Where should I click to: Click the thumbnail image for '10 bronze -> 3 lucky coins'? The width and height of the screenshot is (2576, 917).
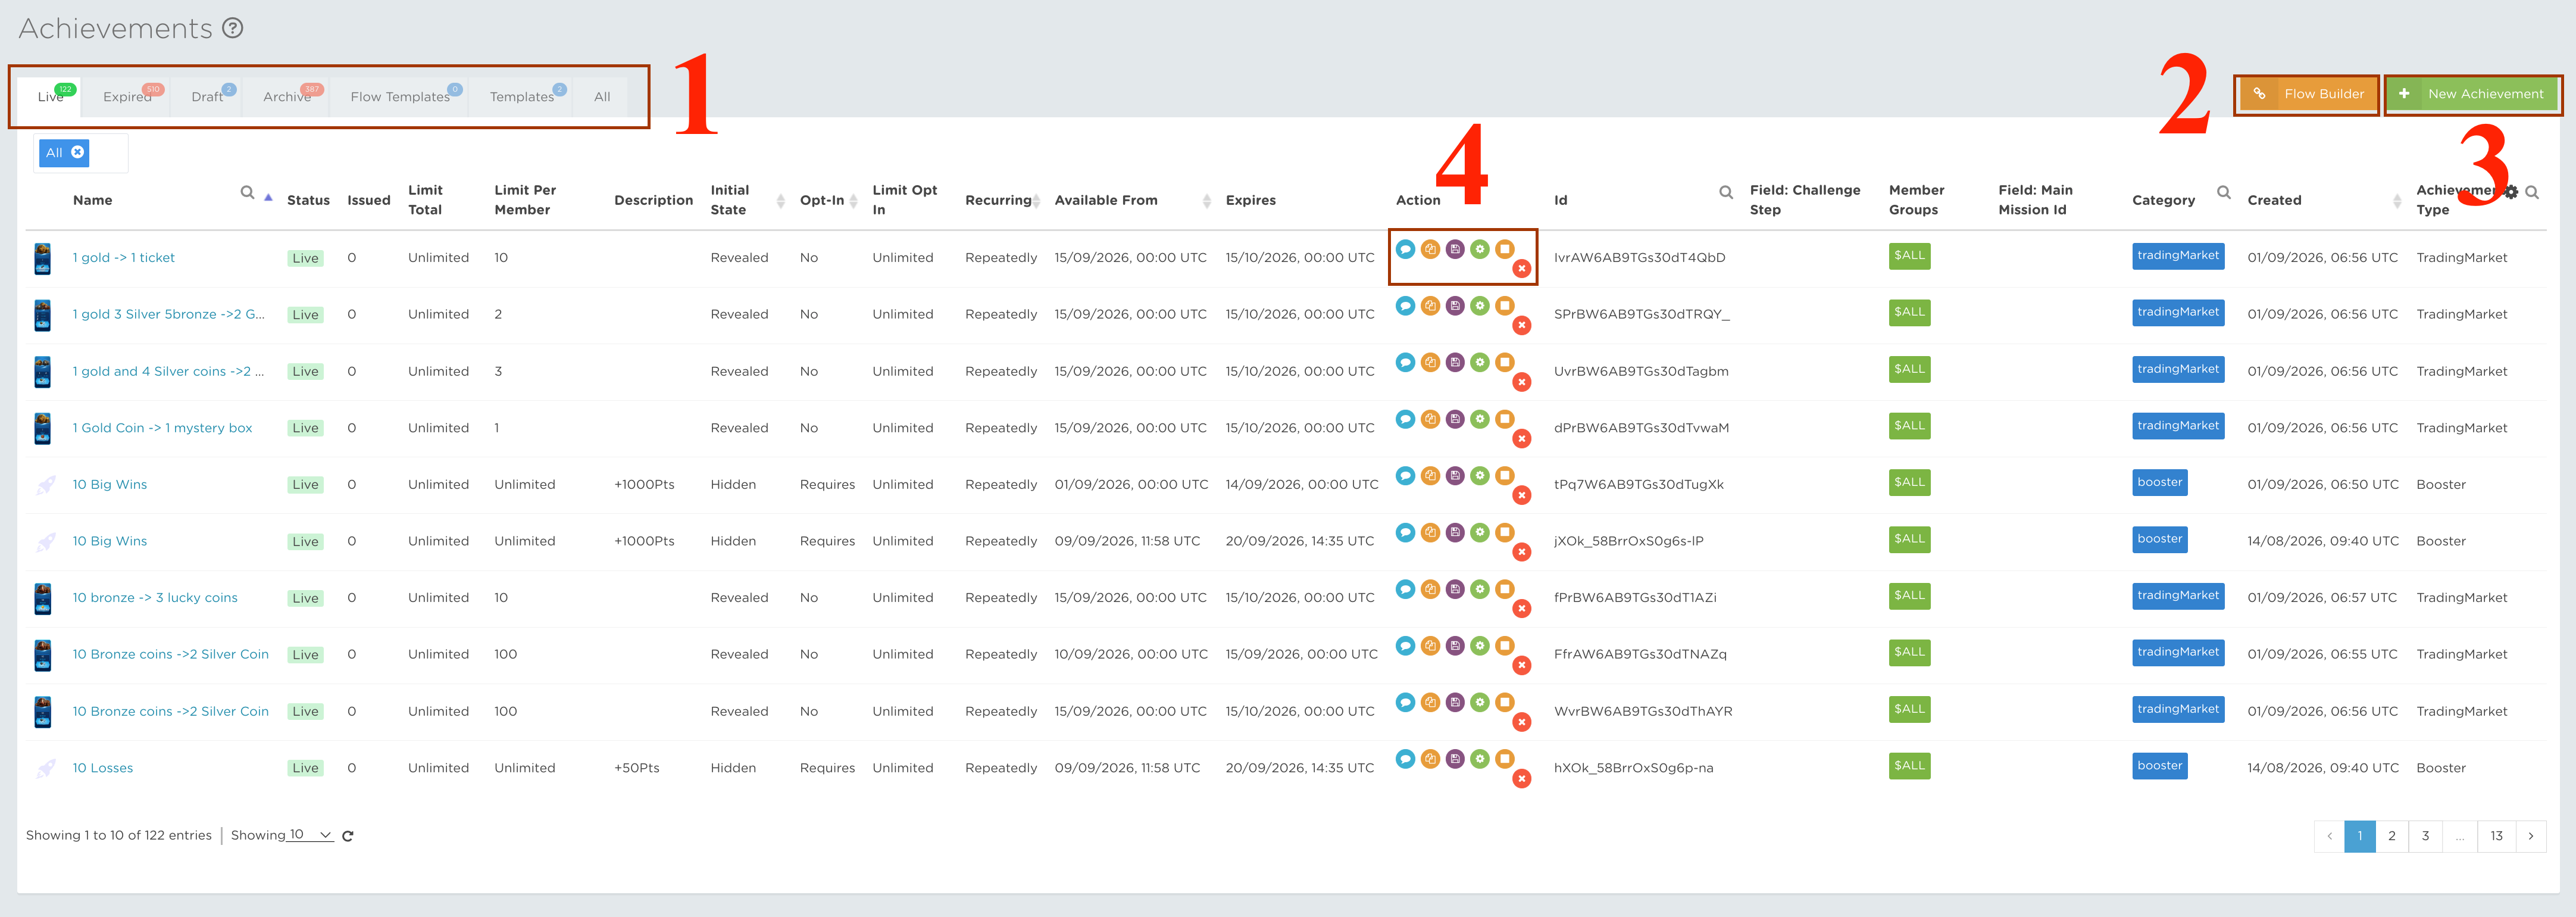coord(42,599)
